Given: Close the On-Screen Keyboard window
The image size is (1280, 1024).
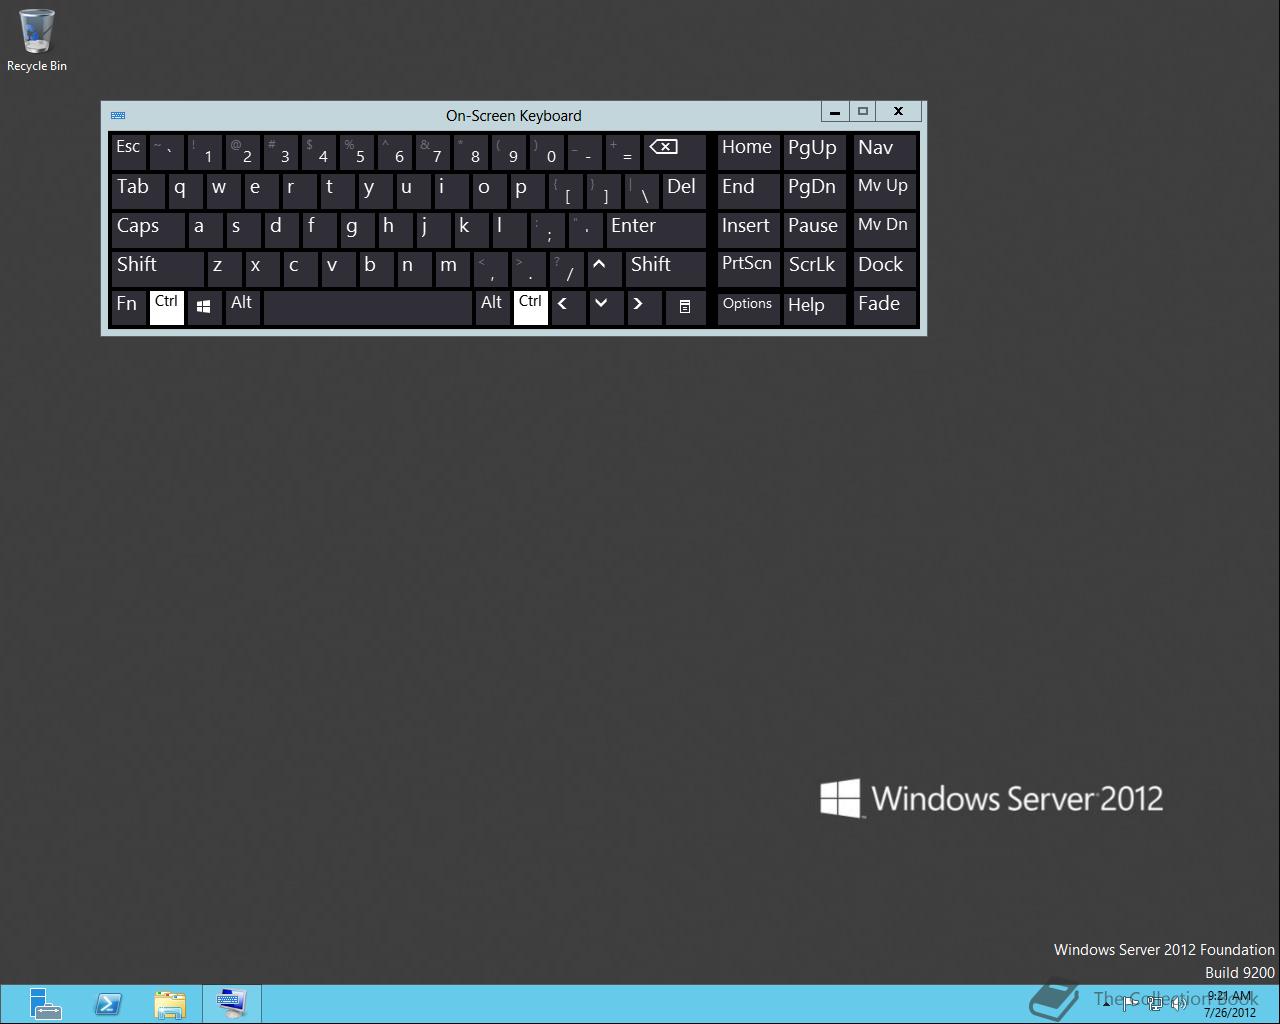Looking at the screenshot, I should 899,112.
